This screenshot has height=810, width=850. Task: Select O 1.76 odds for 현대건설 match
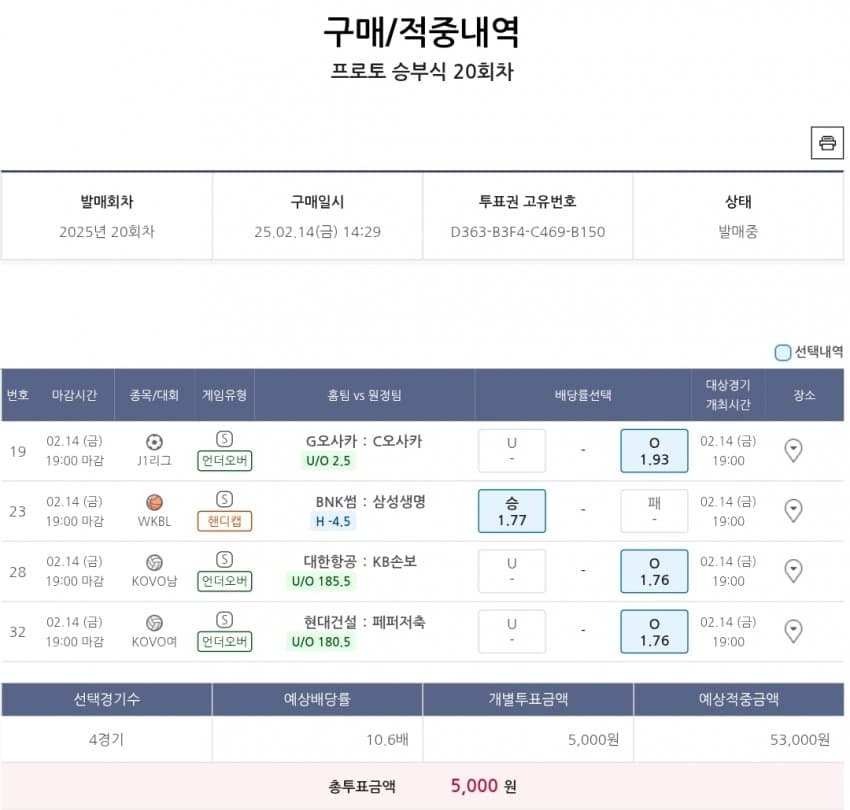click(x=654, y=632)
